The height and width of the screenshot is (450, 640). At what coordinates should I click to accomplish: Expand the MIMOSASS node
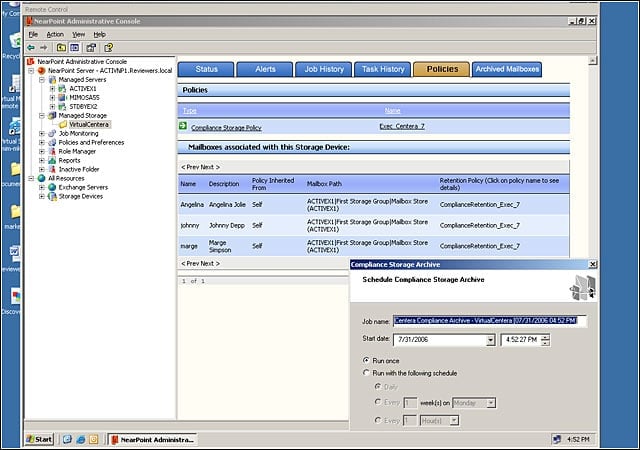pos(52,98)
